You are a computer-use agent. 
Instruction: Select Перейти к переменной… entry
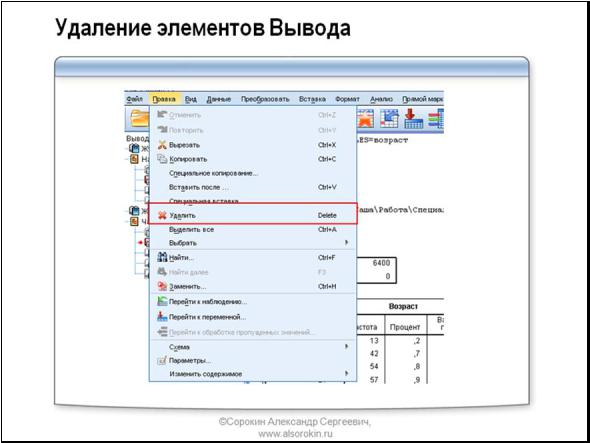coord(252,317)
